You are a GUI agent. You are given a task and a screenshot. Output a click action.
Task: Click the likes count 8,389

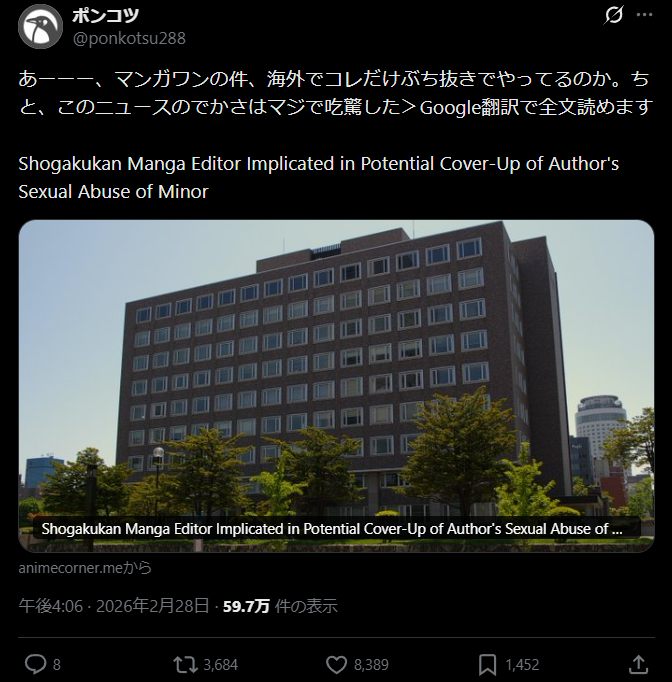click(371, 665)
